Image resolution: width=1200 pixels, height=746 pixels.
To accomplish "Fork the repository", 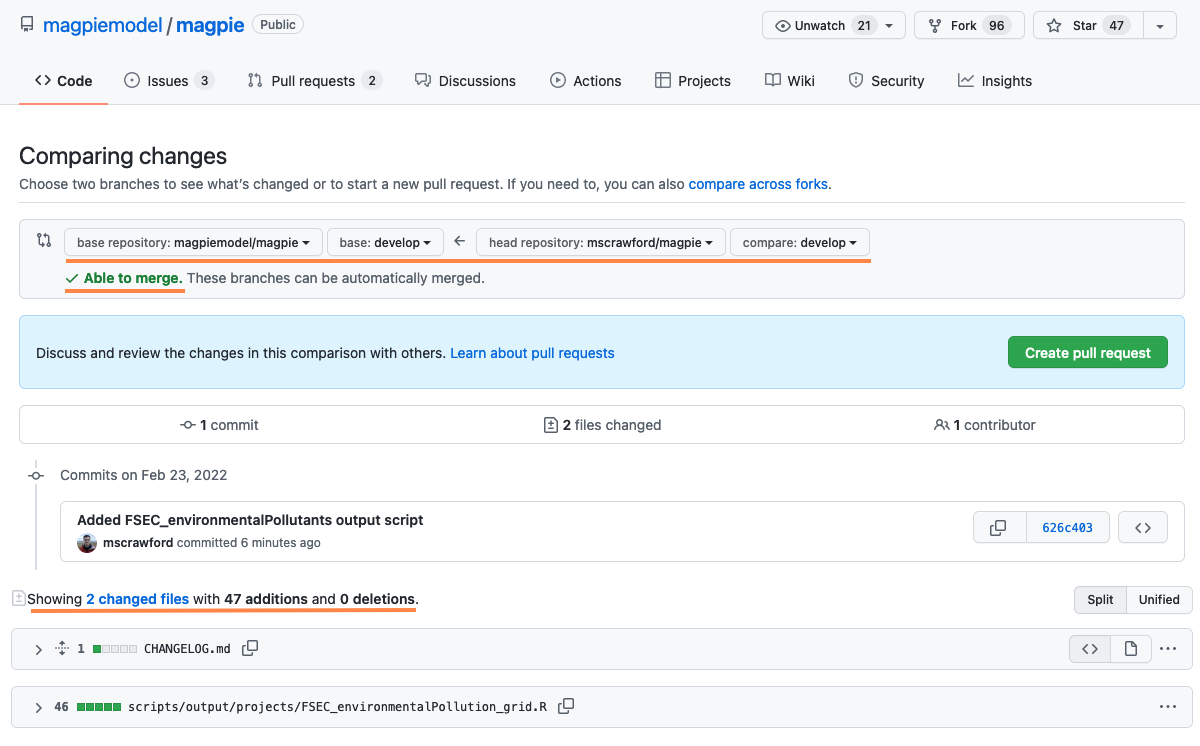I will (969, 26).
